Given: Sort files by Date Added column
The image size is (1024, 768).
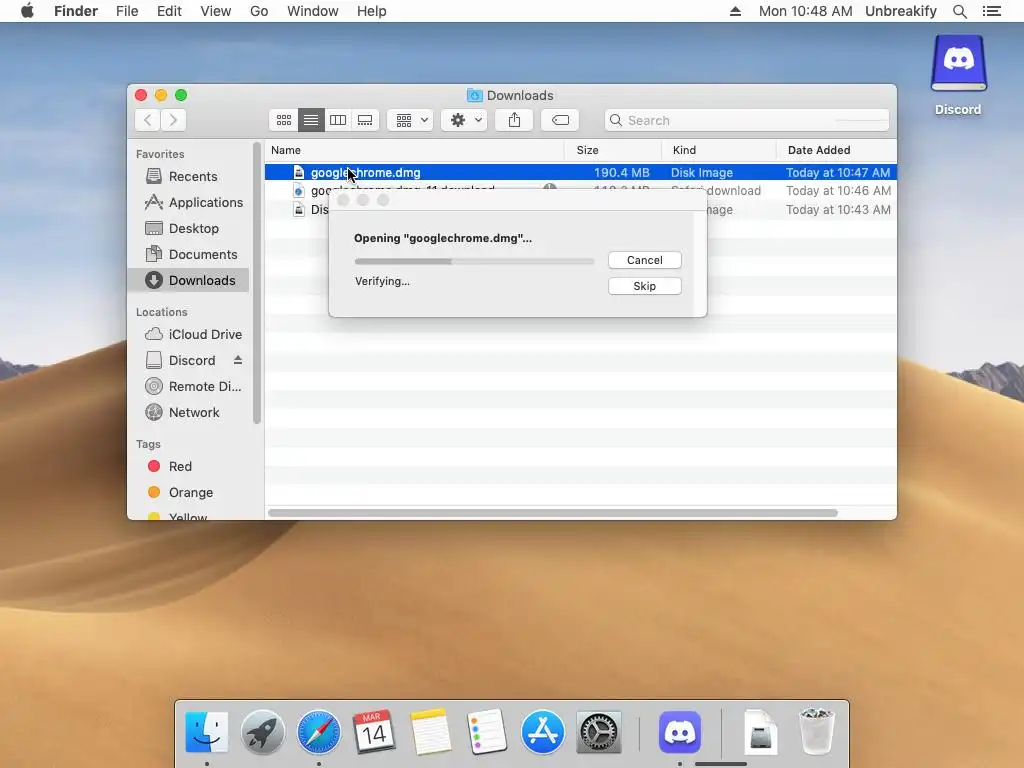Looking at the screenshot, I should [x=837, y=150].
